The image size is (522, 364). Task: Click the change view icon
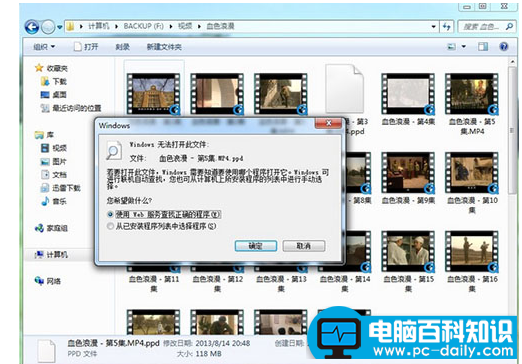click(x=451, y=47)
